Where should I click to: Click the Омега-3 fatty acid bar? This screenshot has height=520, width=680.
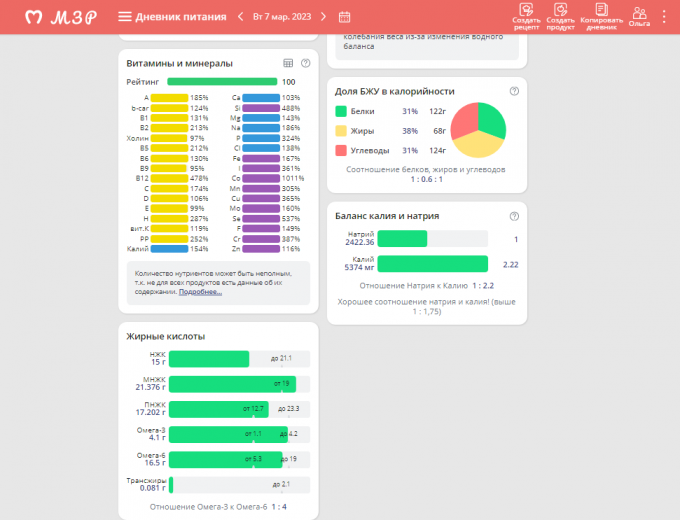pos(228,434)
